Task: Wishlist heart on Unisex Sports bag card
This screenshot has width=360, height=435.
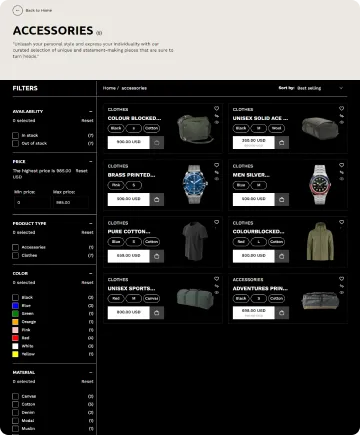Action: [216, 279]
